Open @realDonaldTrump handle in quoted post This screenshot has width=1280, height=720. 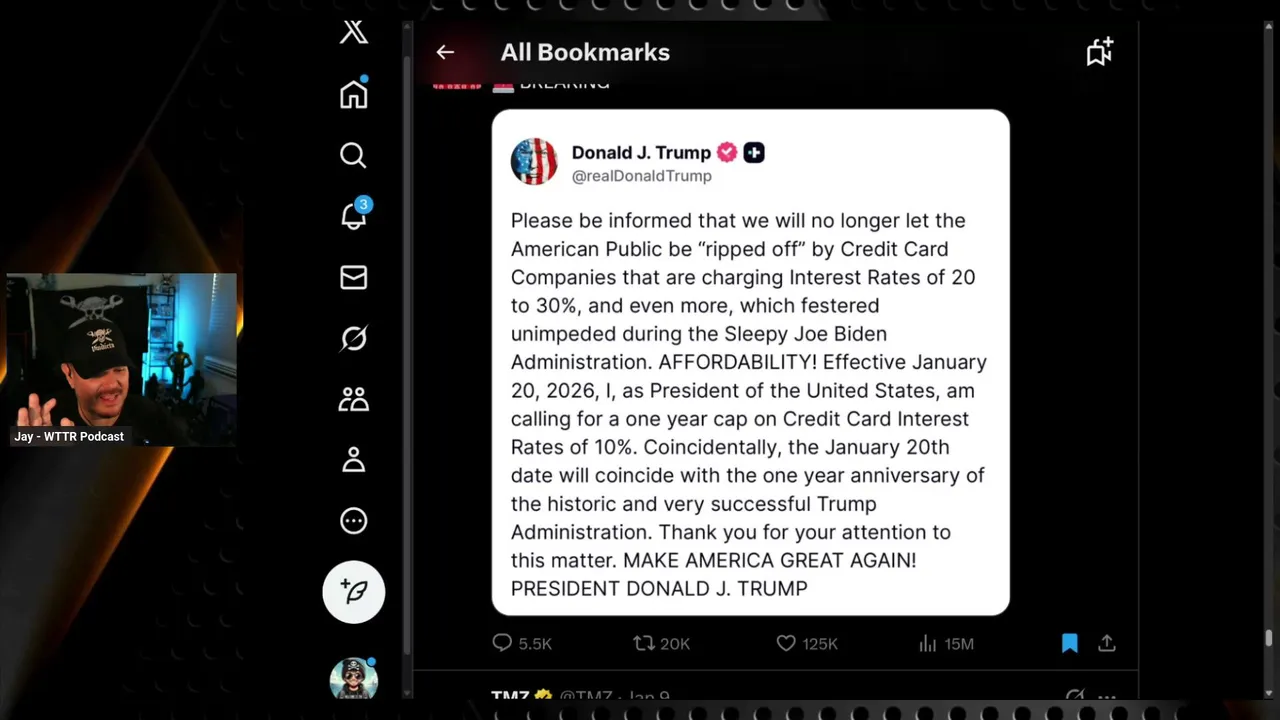pos(641,176)
